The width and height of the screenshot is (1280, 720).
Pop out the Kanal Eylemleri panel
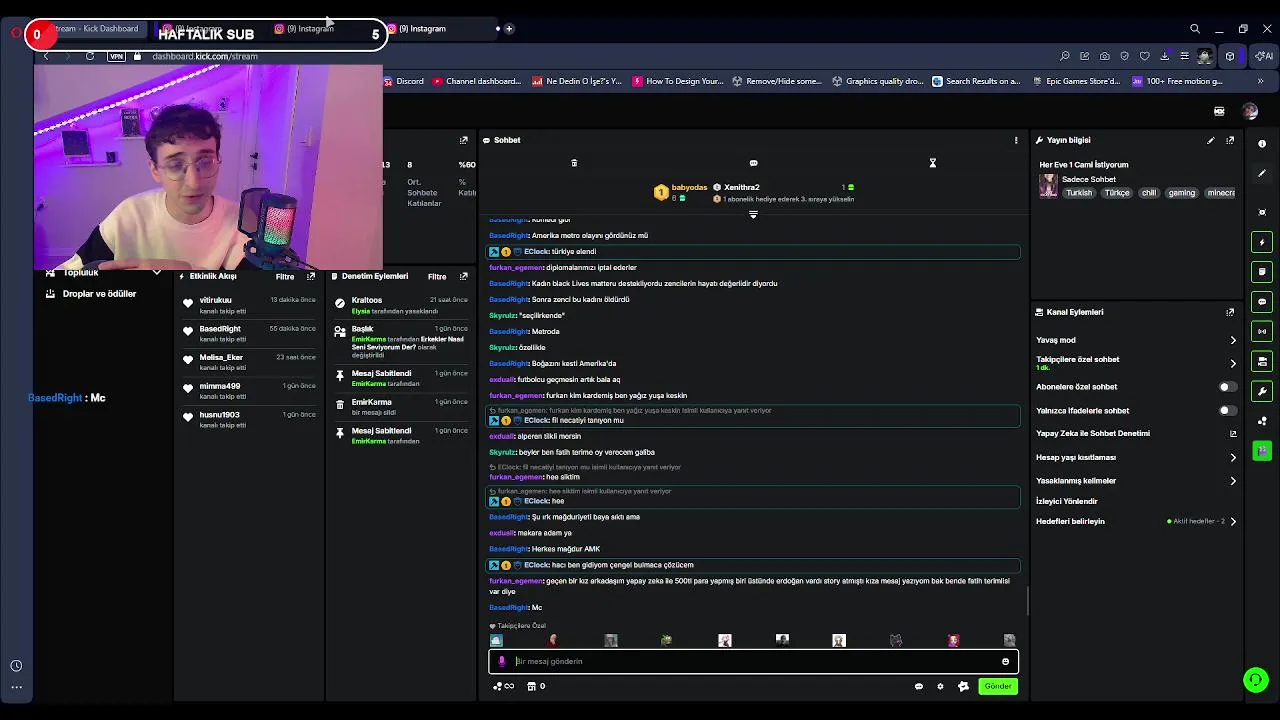[x=1230, y=312]
